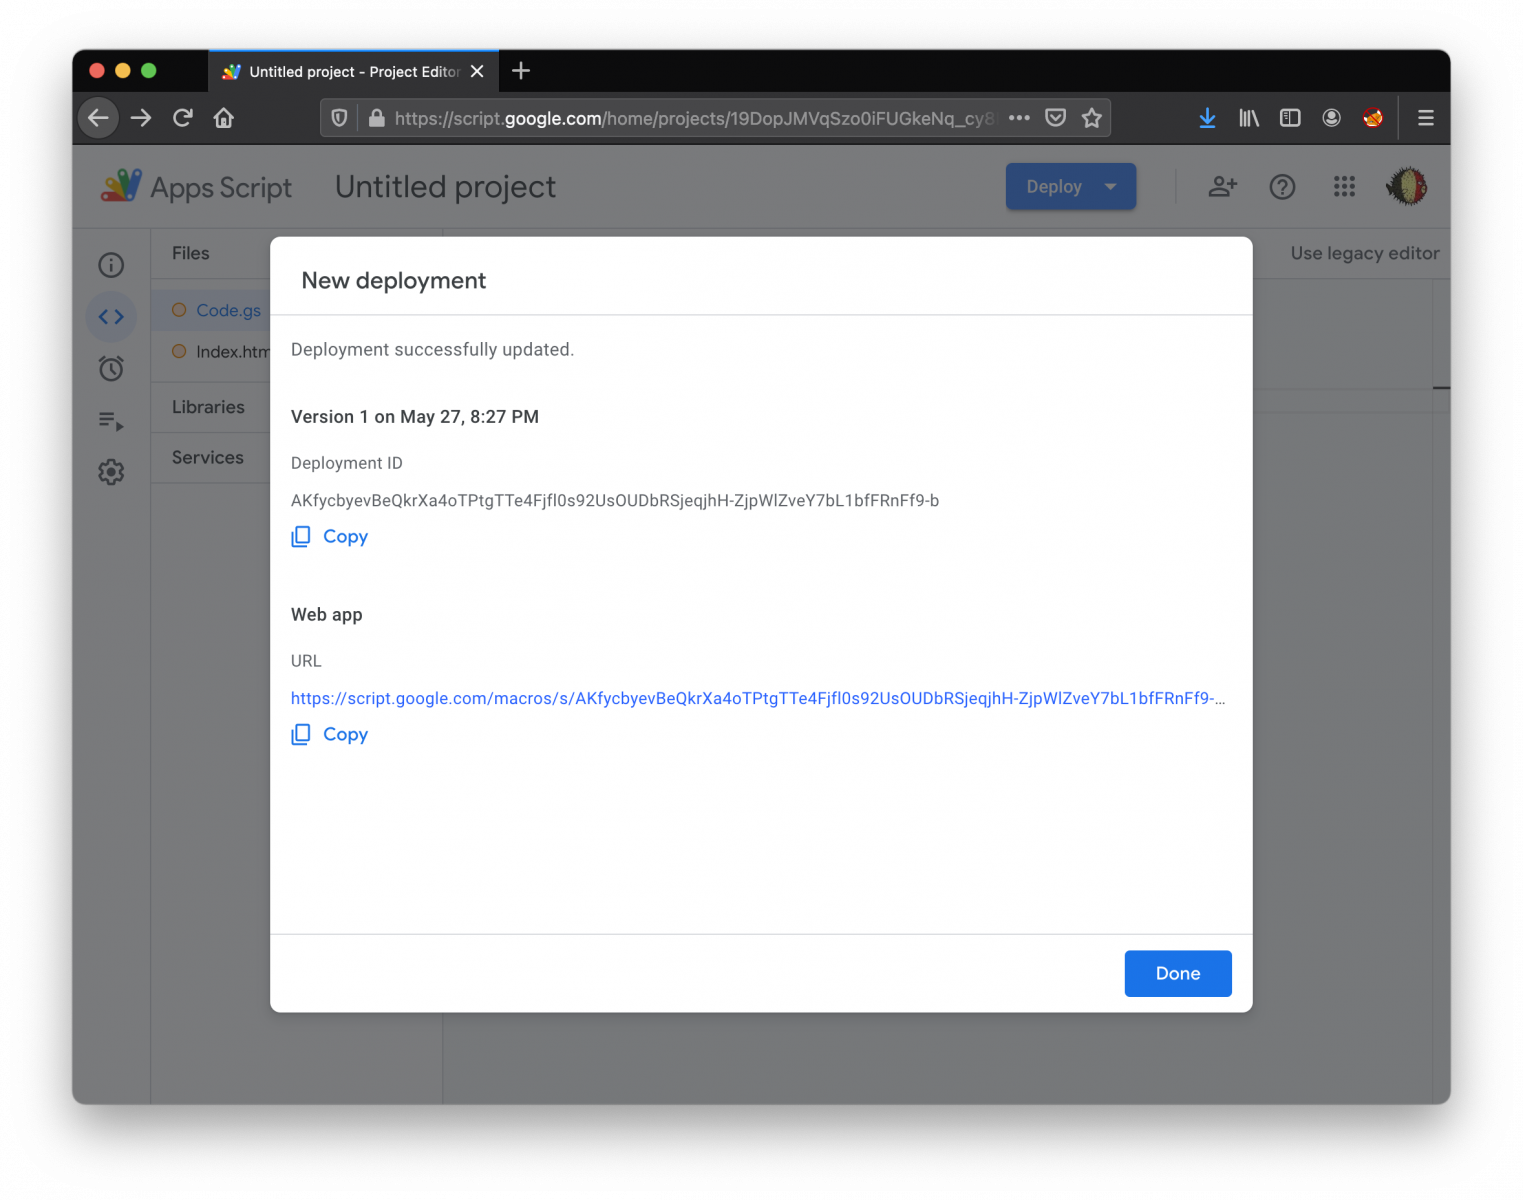The height and width of the screenshot is (1200, 1523).
Task: Click the Services section
Action: pyautogui.click(x=208, y=458)
